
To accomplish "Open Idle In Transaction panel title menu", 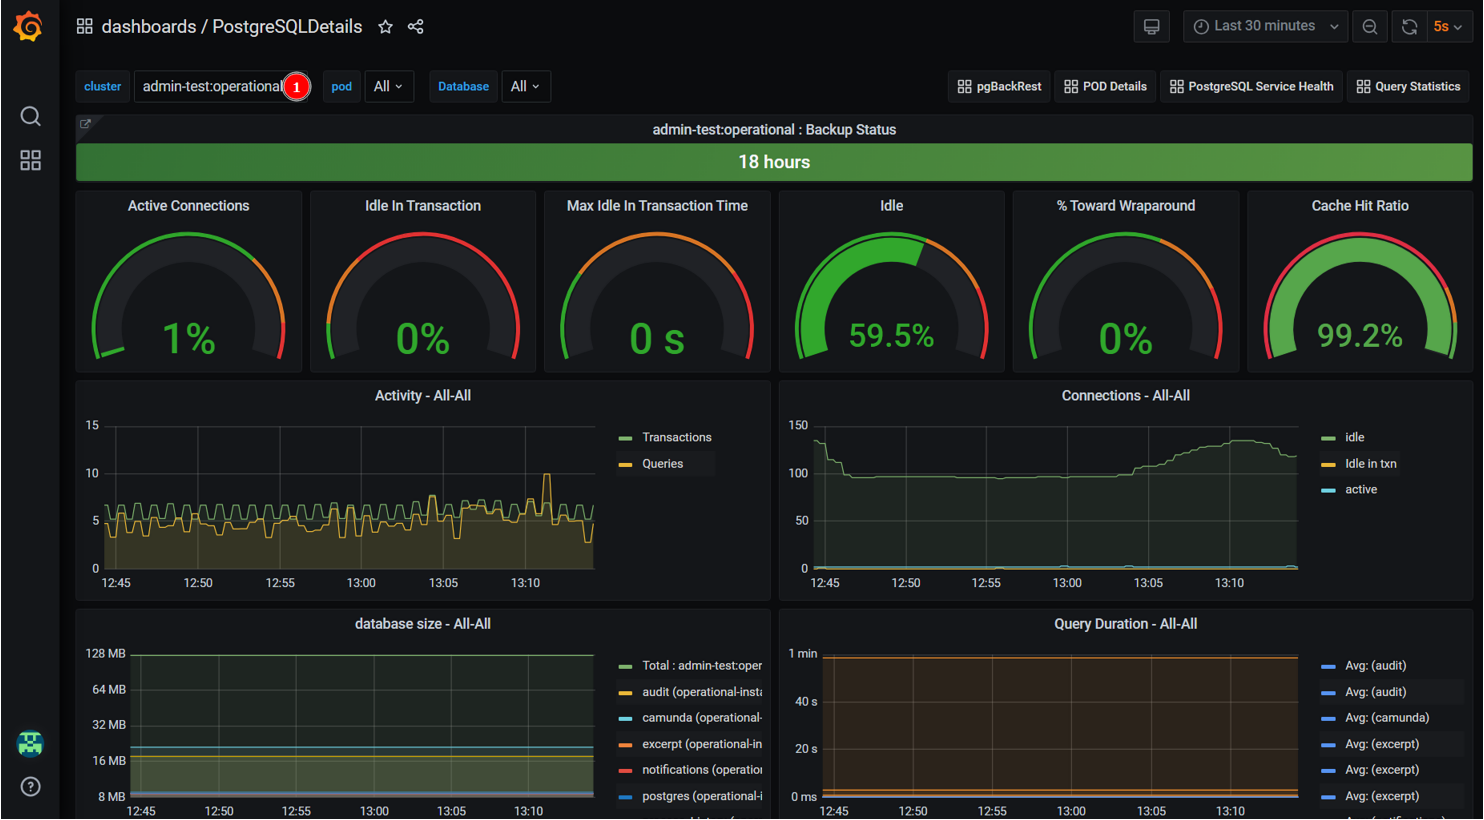I will (x=423, y=205).
